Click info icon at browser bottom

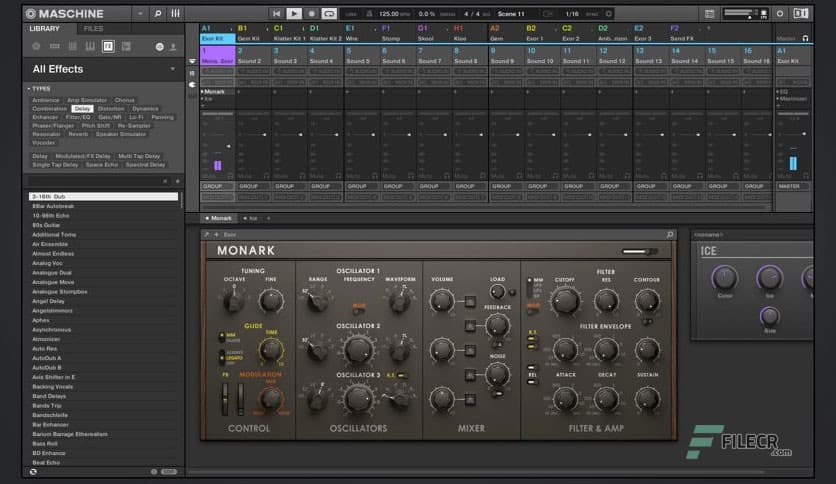coord(154,472)
